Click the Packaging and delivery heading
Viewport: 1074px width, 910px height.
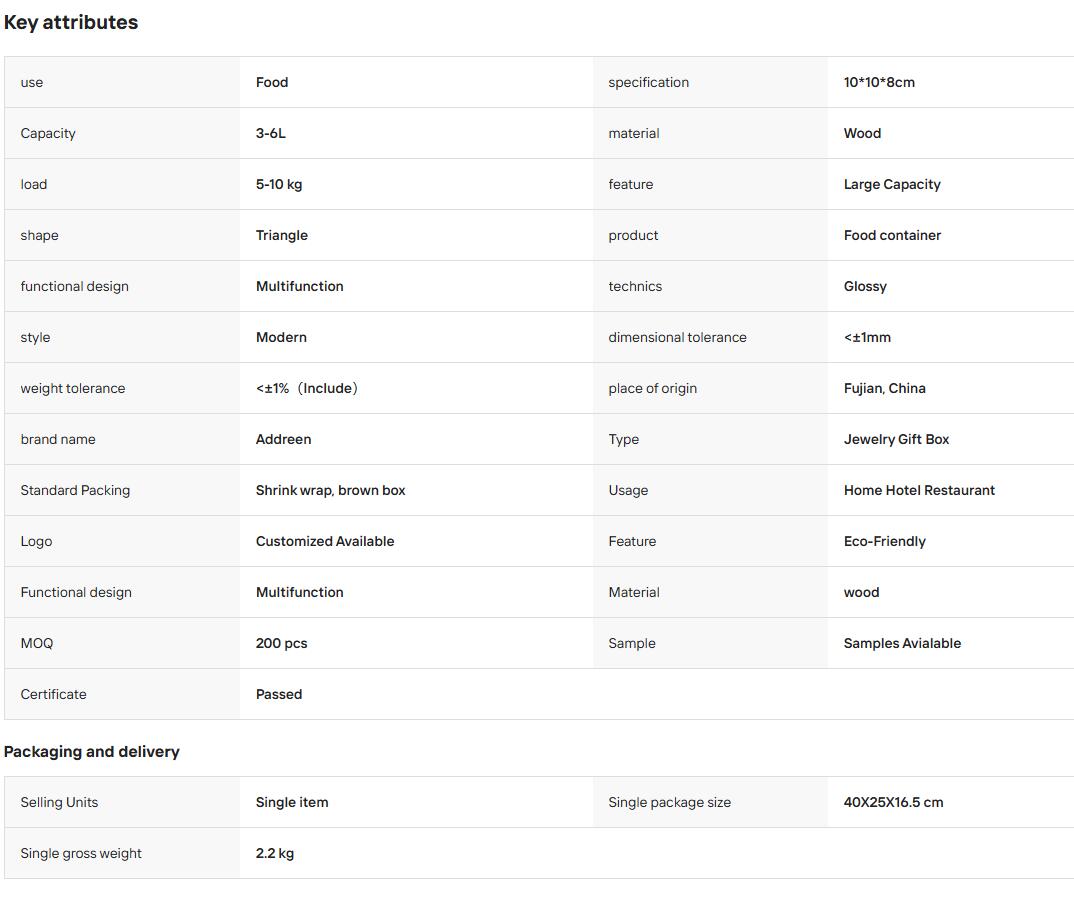click(92, 752)
